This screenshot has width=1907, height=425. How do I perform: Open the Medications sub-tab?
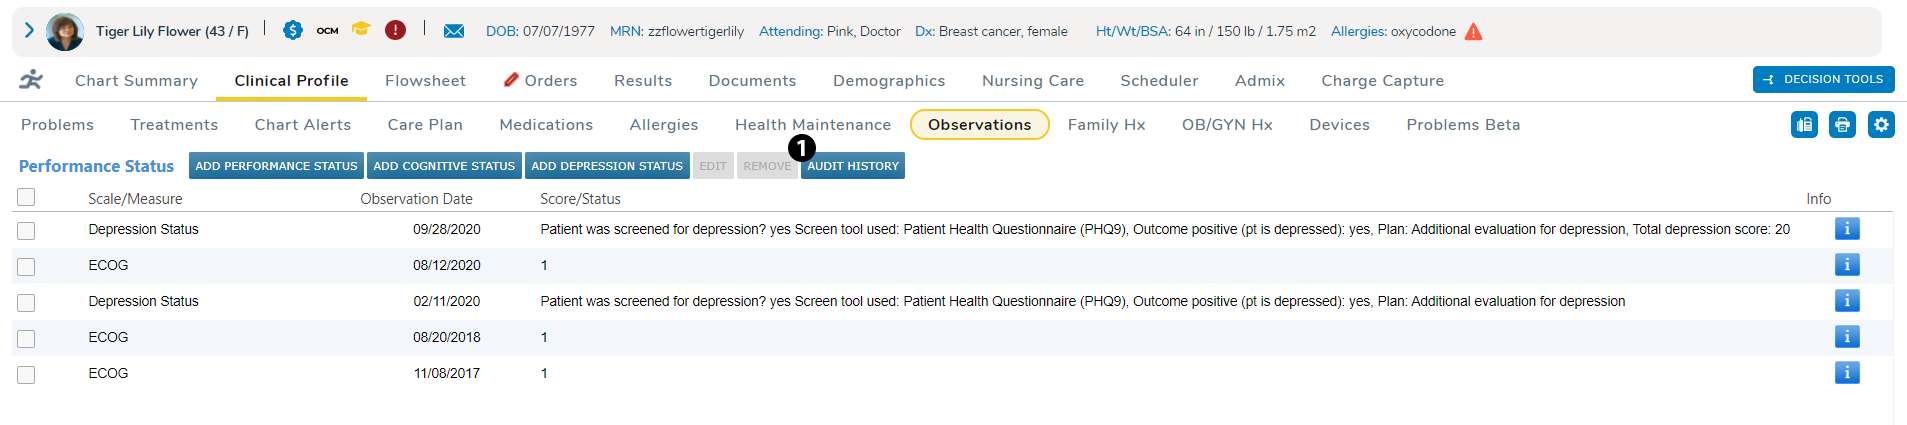click(546, 125)
